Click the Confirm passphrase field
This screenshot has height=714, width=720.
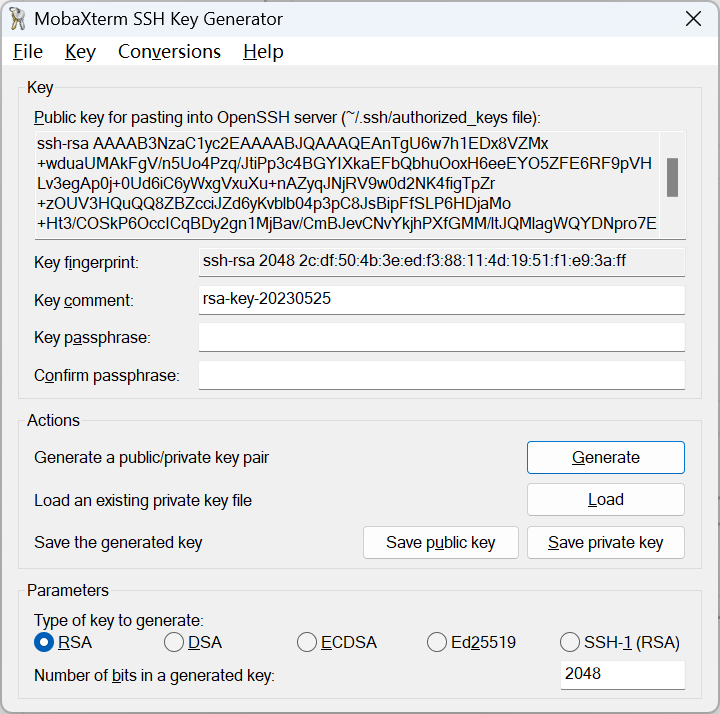[x=441, y=376]
